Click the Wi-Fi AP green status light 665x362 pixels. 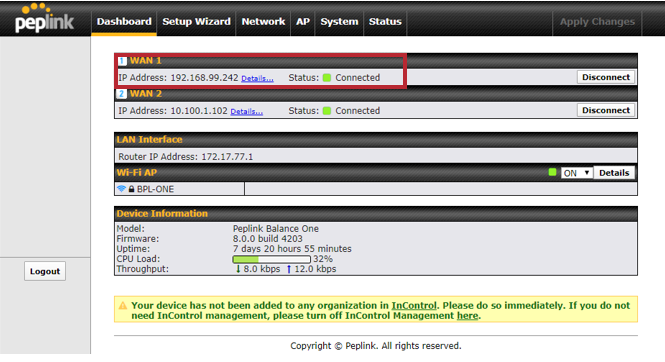[x=552, y=172]
